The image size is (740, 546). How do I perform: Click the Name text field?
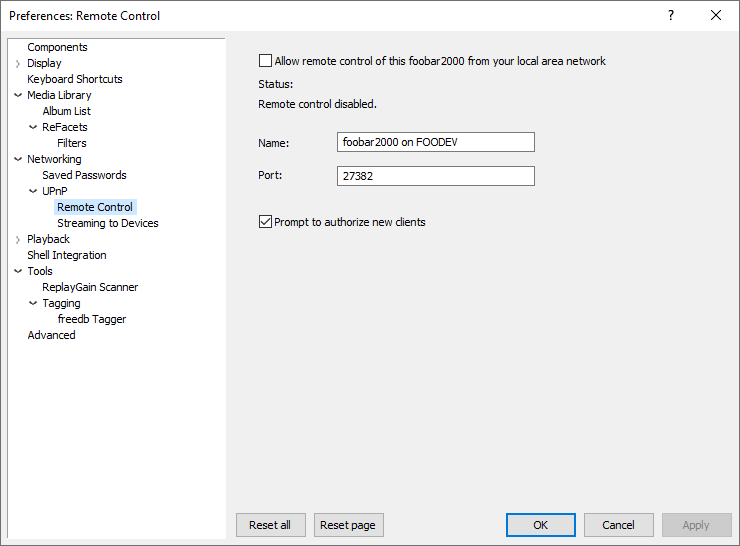click(436, 143)
